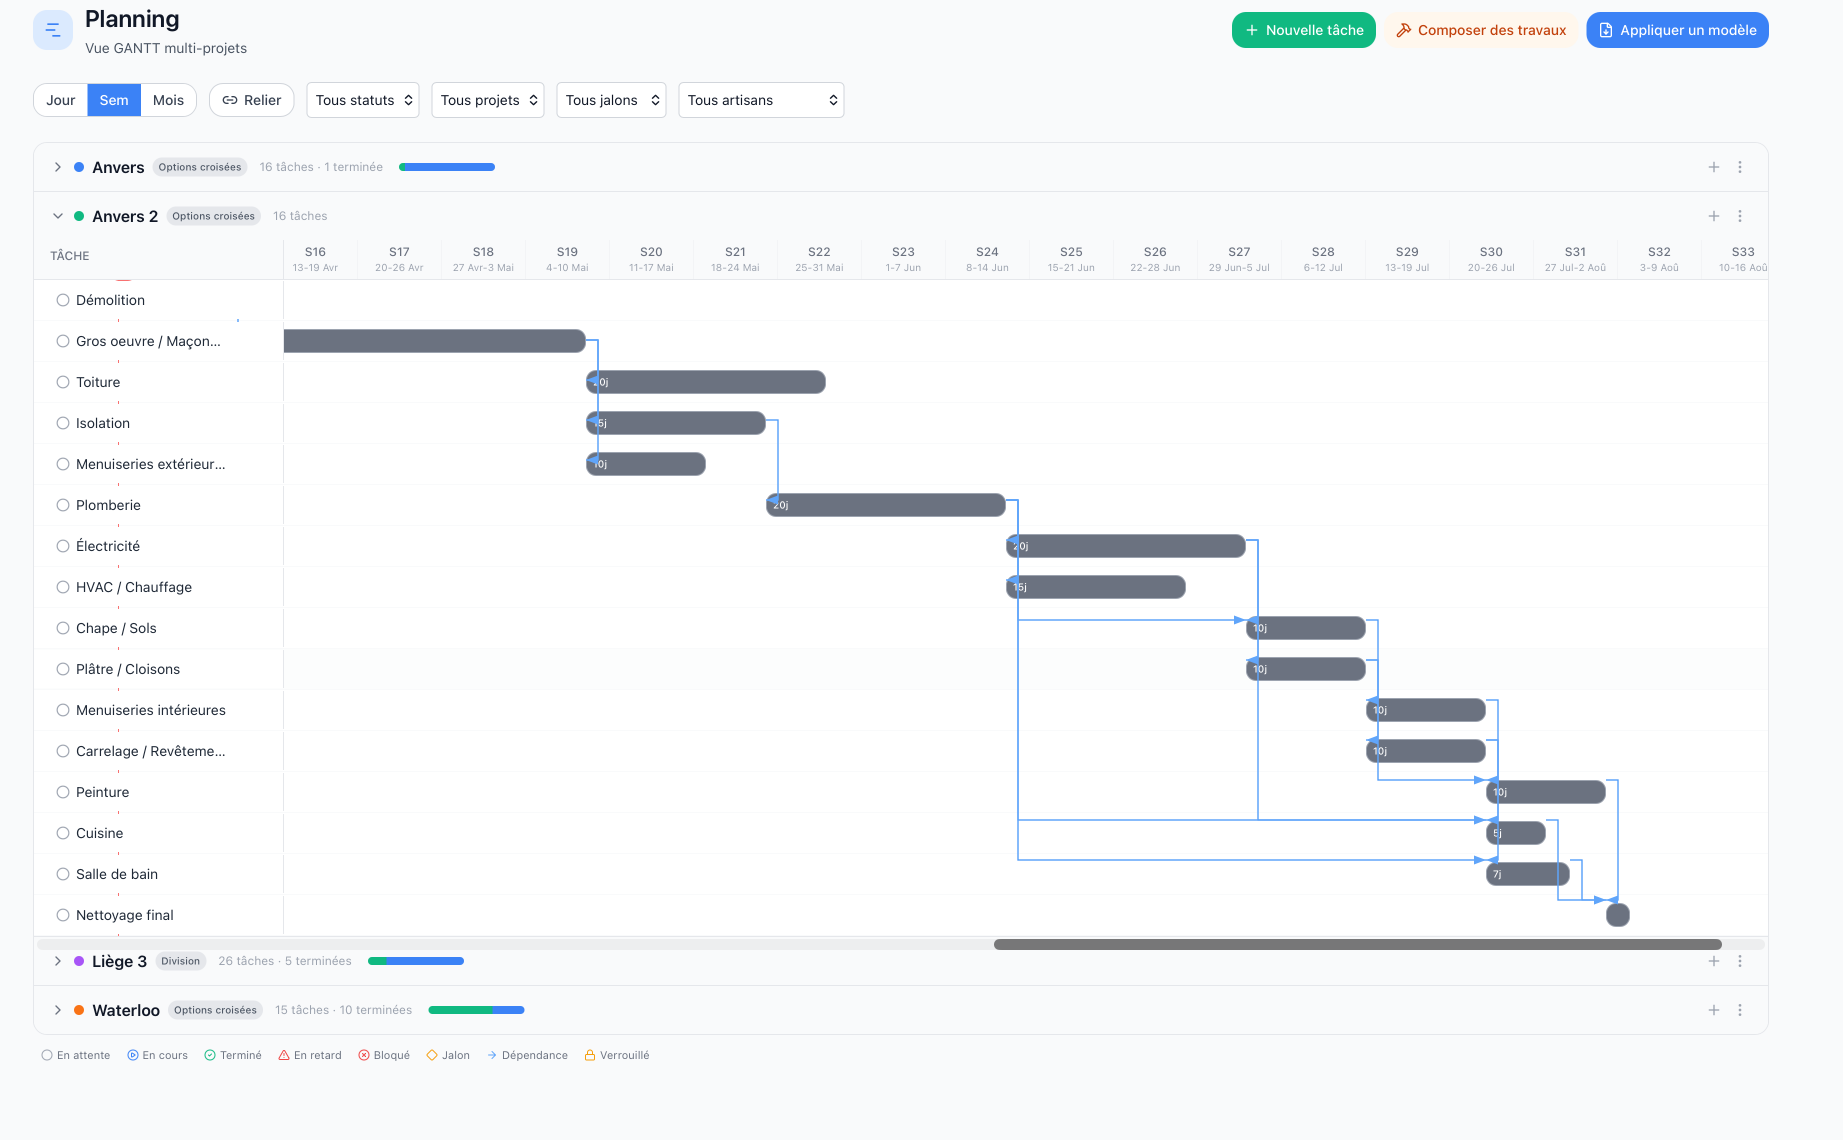Toggle status circle for Gros oeuvre / Maçon...
Image resolution: width=1843 pixels, height=1140 pixels.
[63, 341]
